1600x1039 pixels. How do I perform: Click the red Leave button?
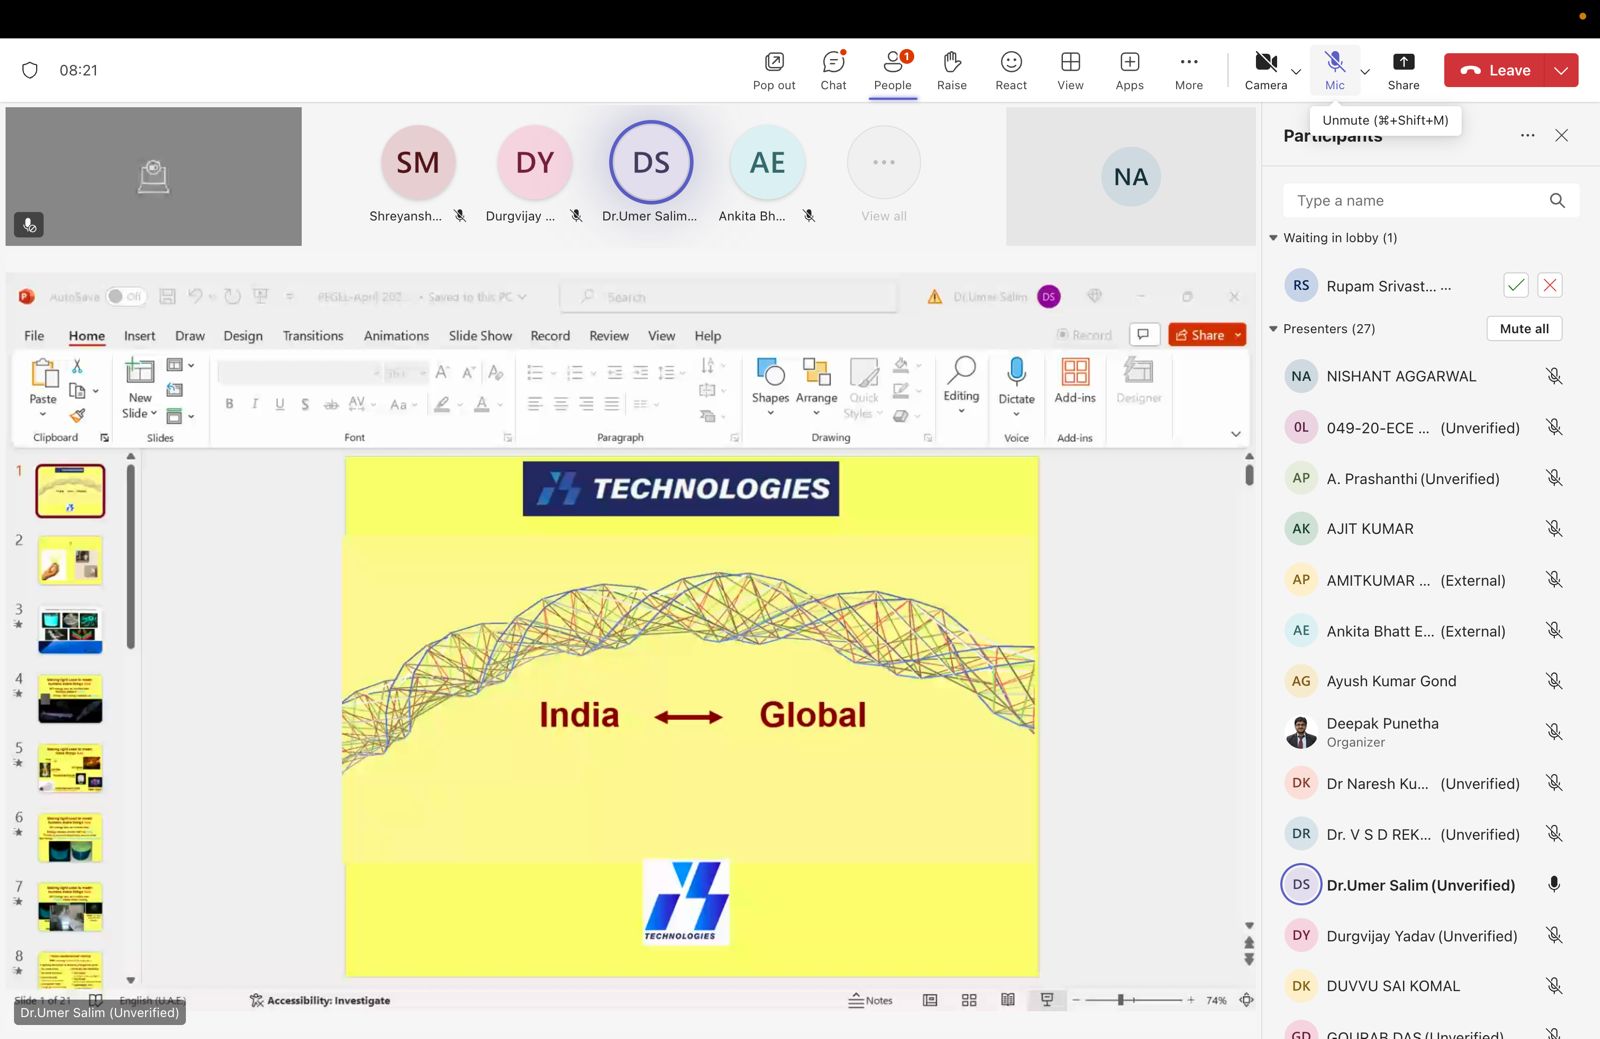point(1495,70)
